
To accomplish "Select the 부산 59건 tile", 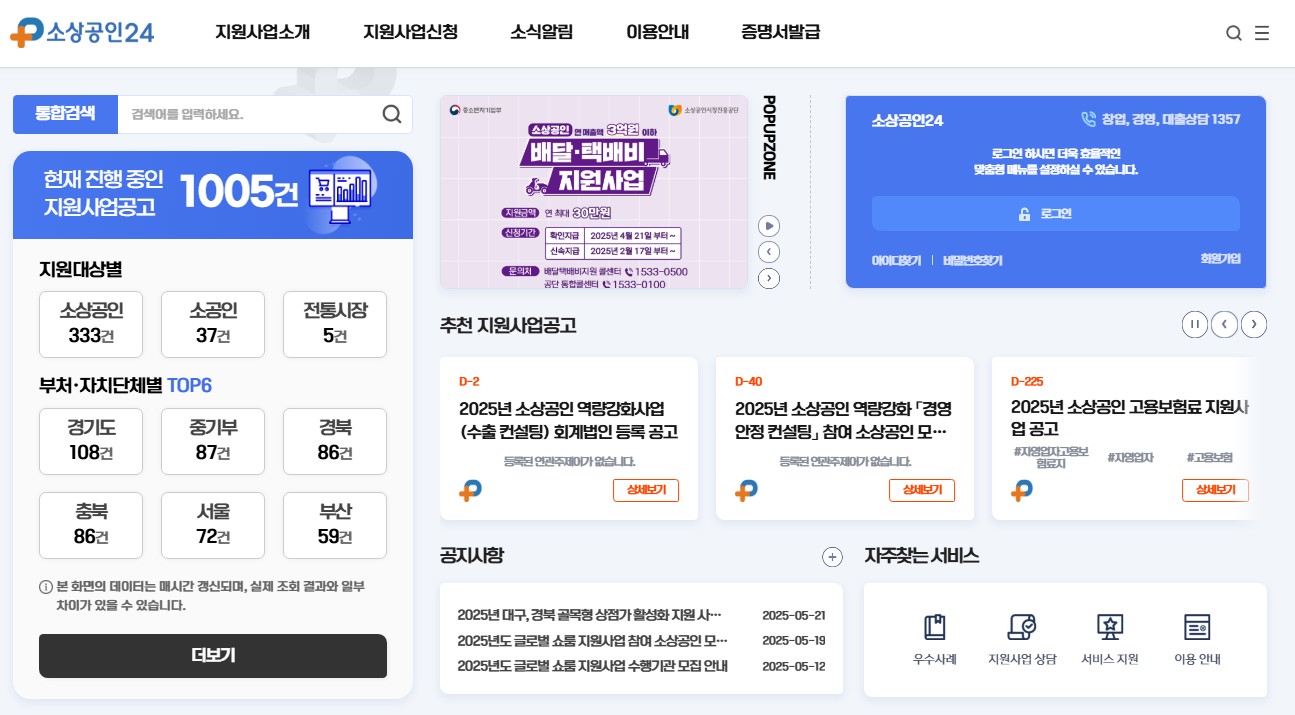I will [x=335, y=525].
